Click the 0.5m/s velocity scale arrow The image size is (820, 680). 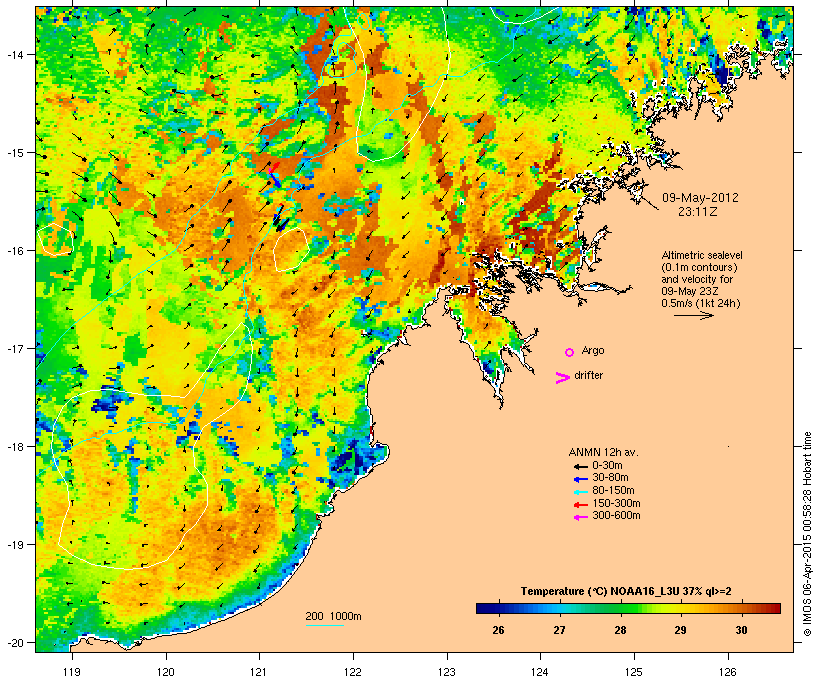tap(693, 315)
